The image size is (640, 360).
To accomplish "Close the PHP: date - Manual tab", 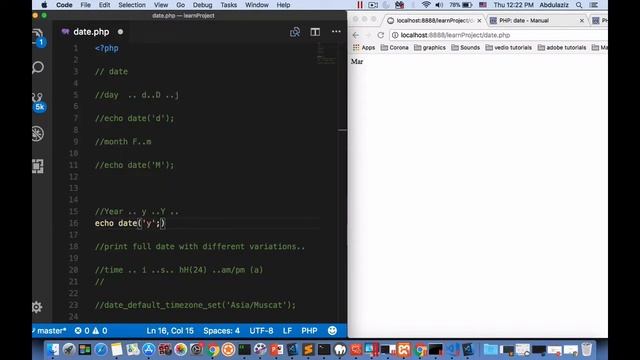I will (582, 20).
